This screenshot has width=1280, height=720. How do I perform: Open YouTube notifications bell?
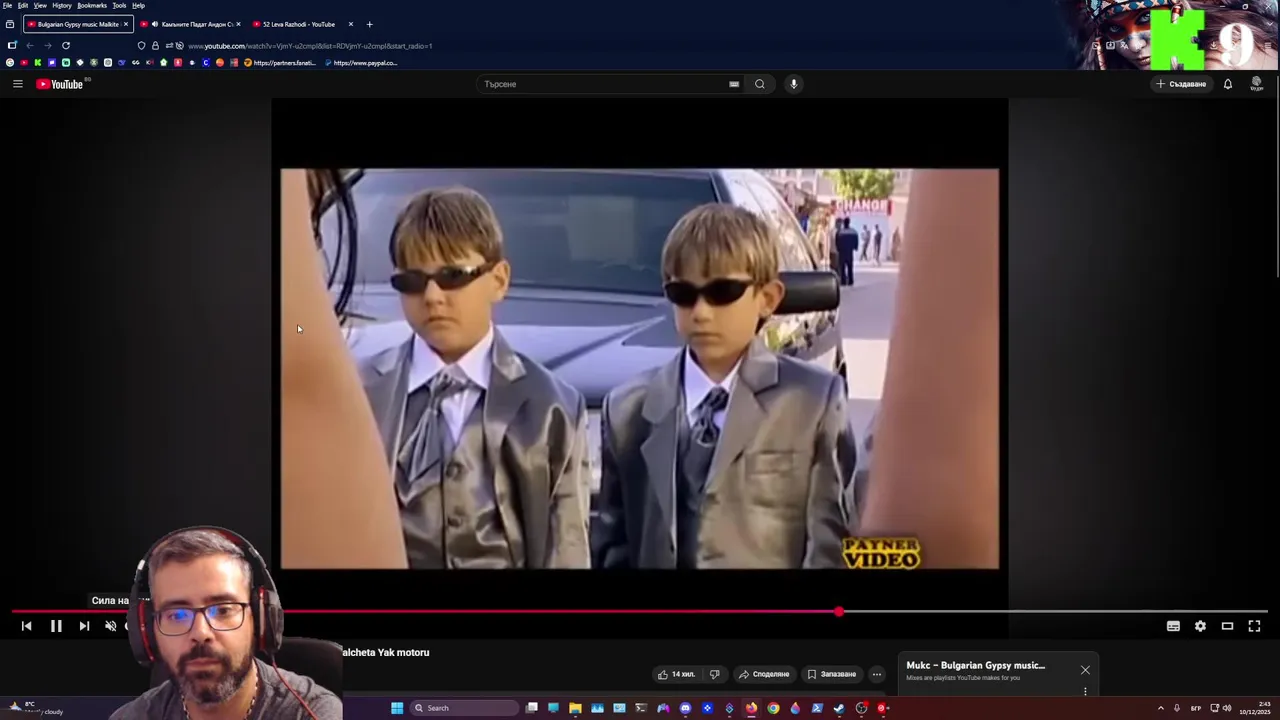pyautogui.click(x=1228, y=84)
